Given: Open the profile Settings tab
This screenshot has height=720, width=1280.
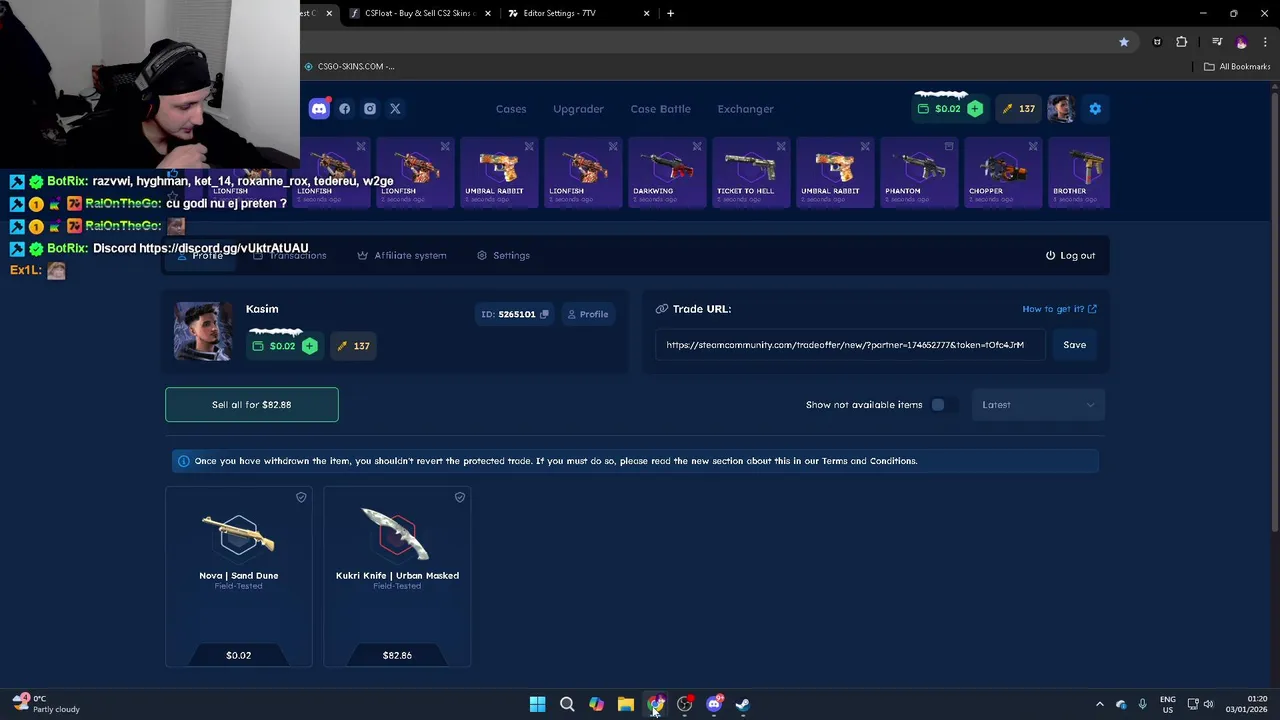Looking at the screenshot, I should pyautogui.click(x=503, y=255).
